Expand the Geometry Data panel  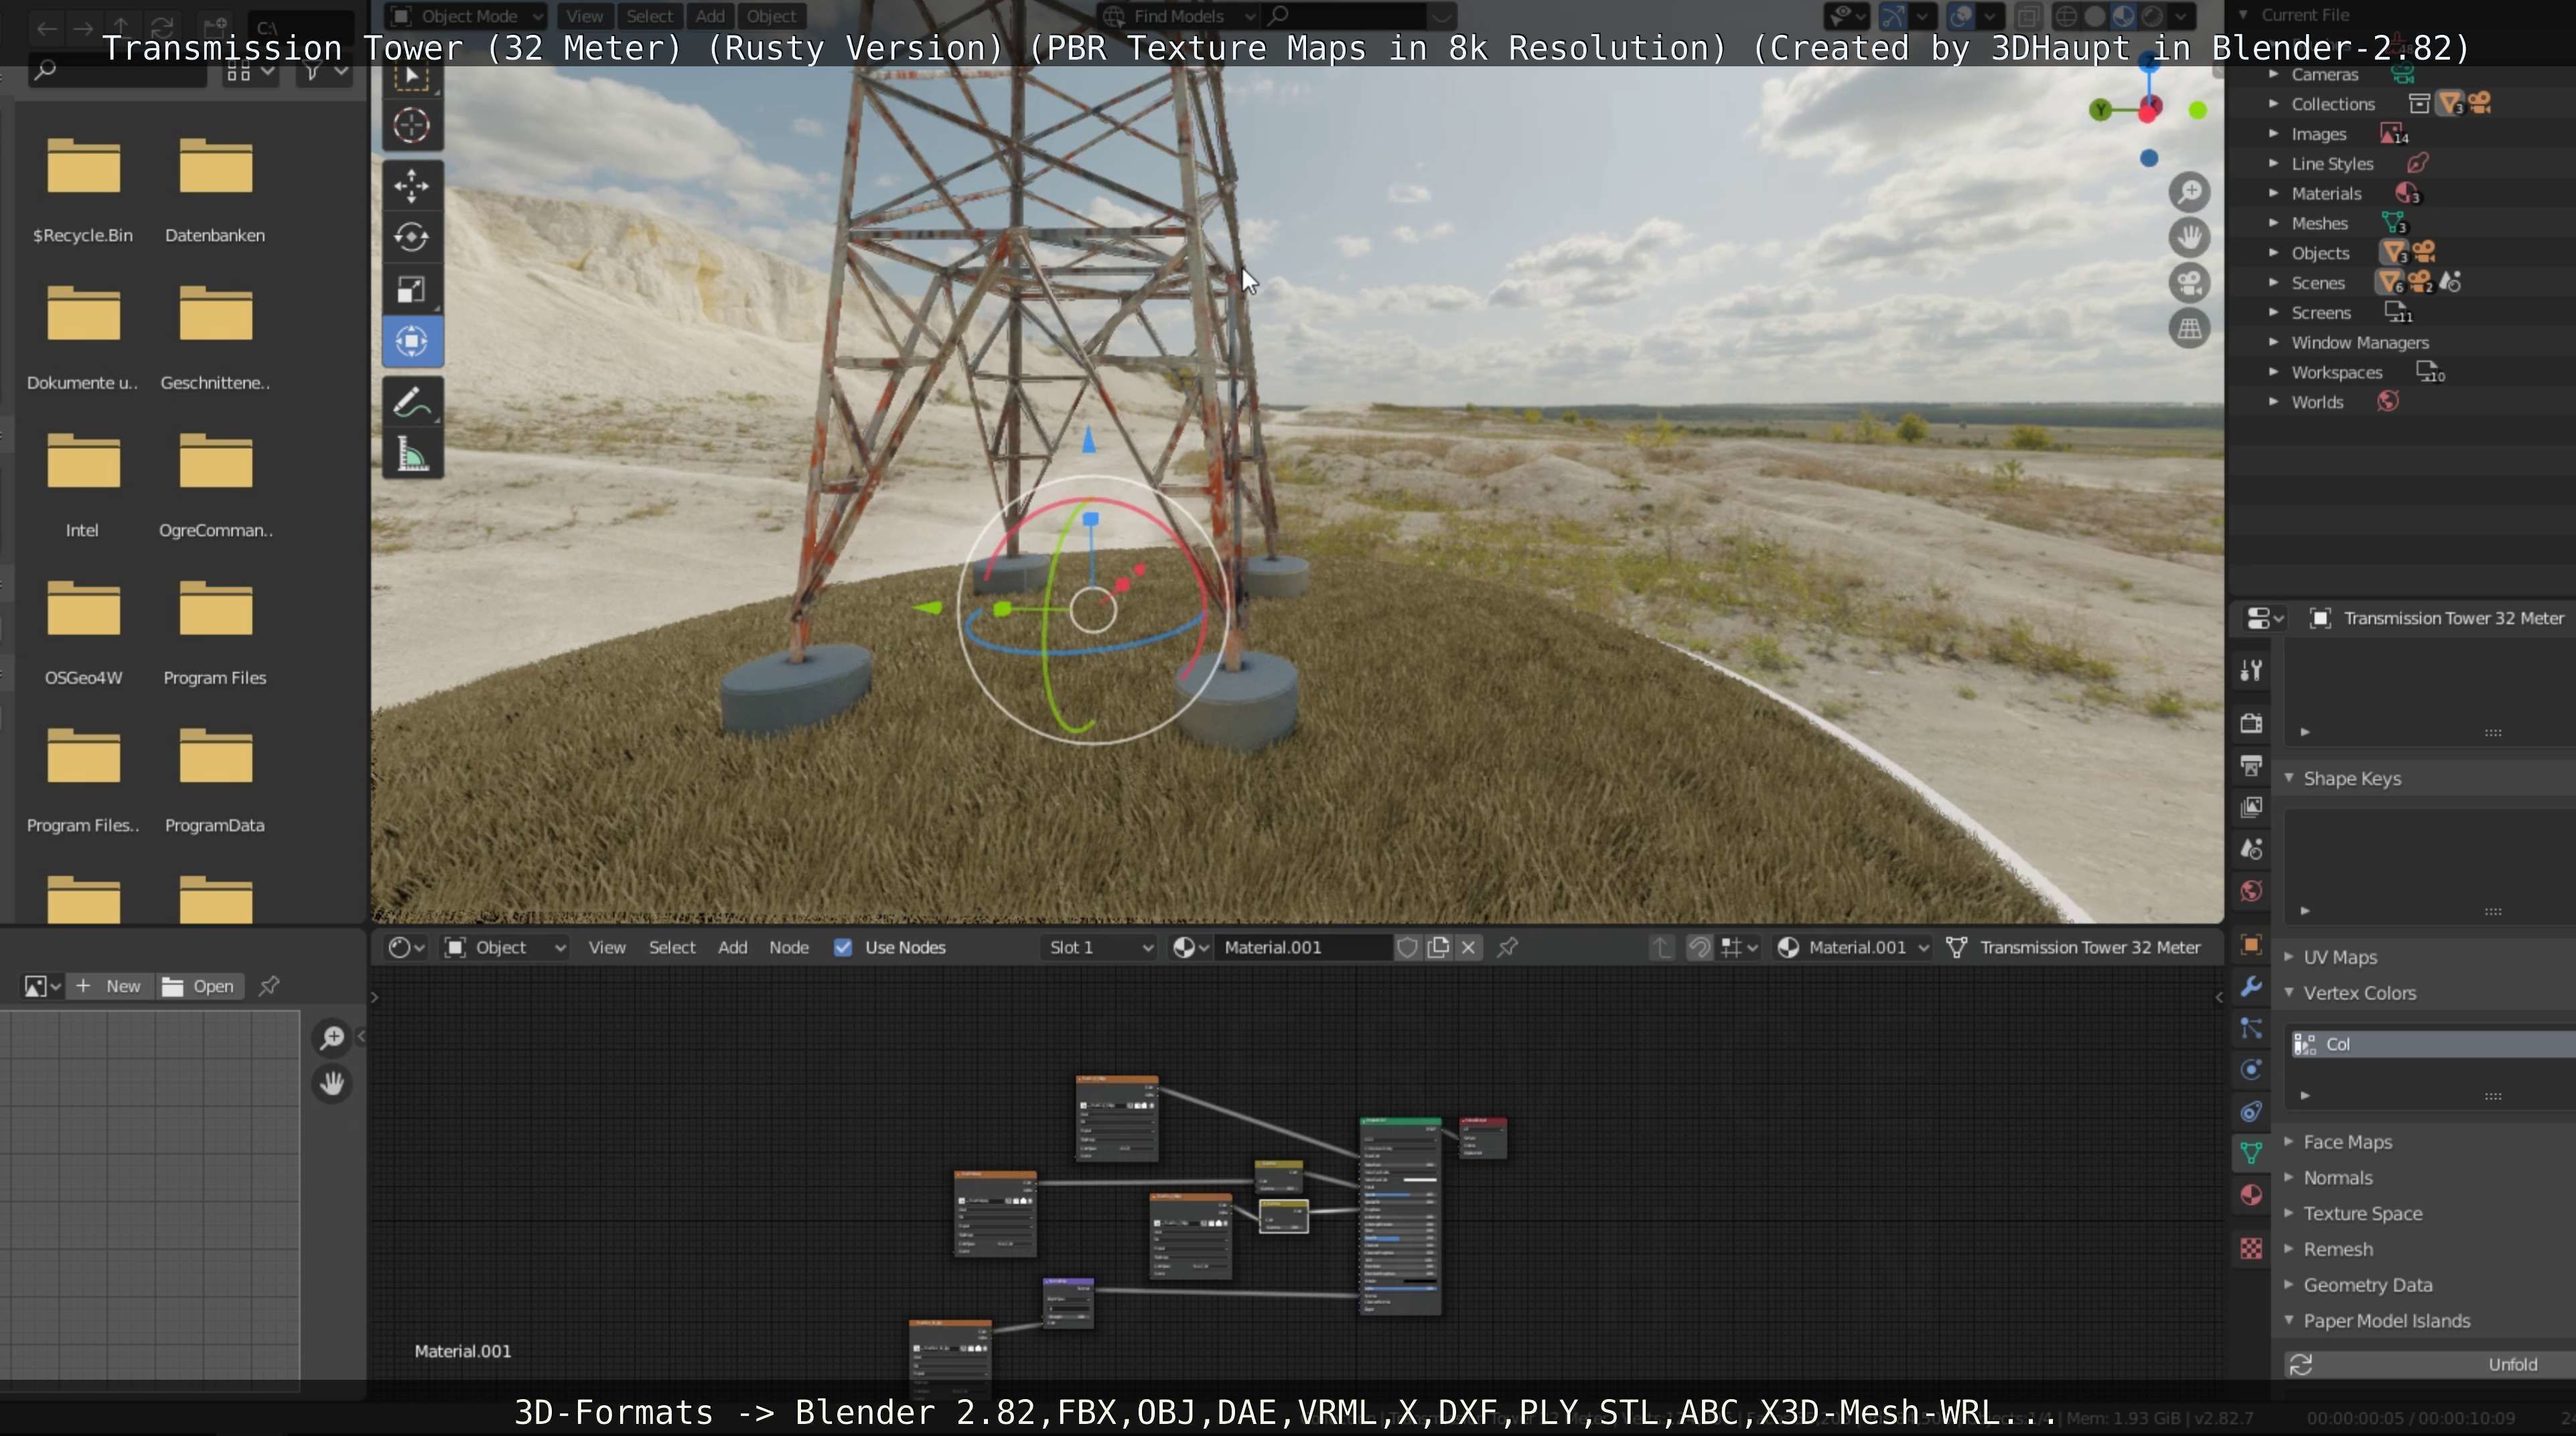tap(2289, 1285)
